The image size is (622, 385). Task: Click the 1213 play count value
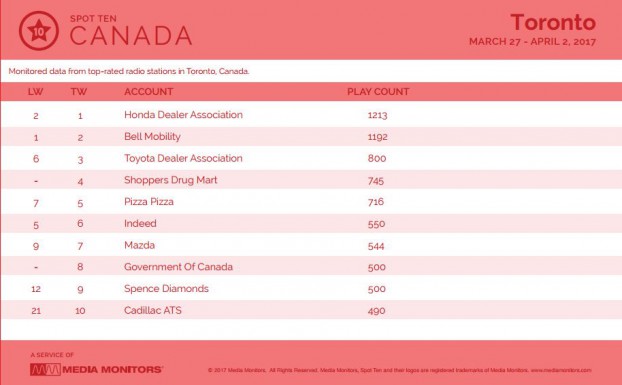tap(377, 115)
